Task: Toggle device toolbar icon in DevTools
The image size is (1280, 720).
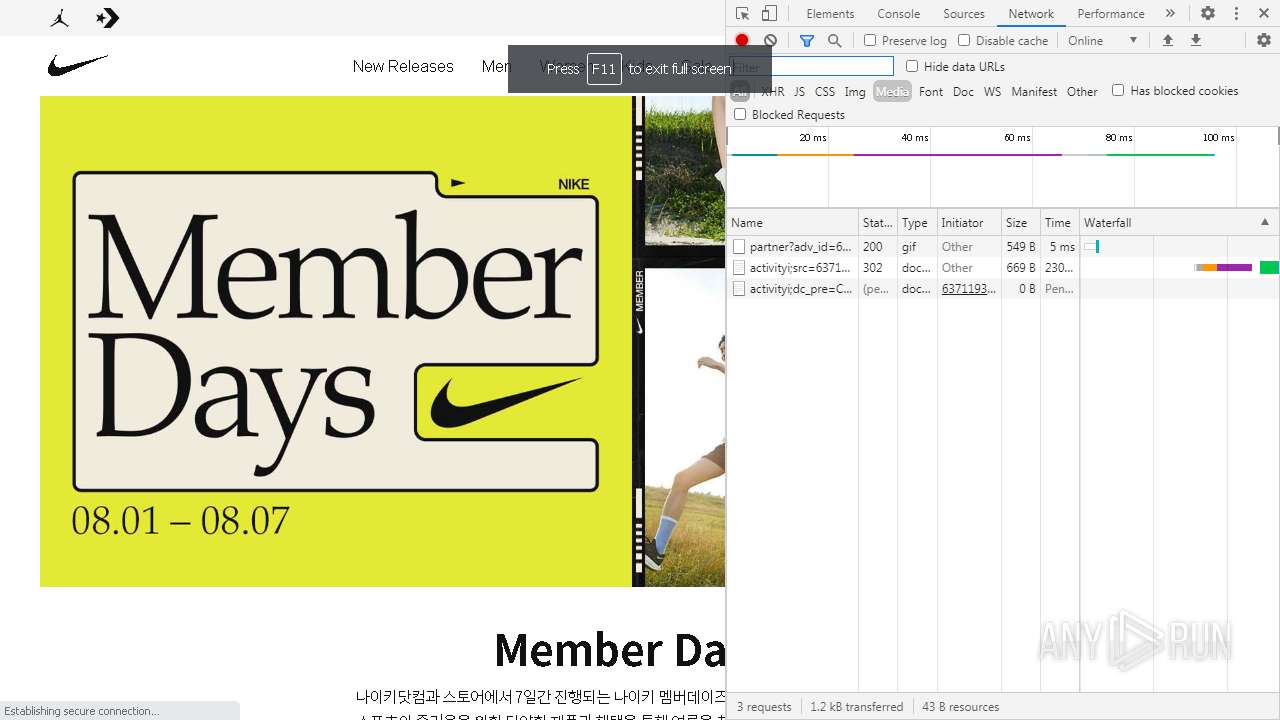Action: pyautogui.click(x=769, y=13)
